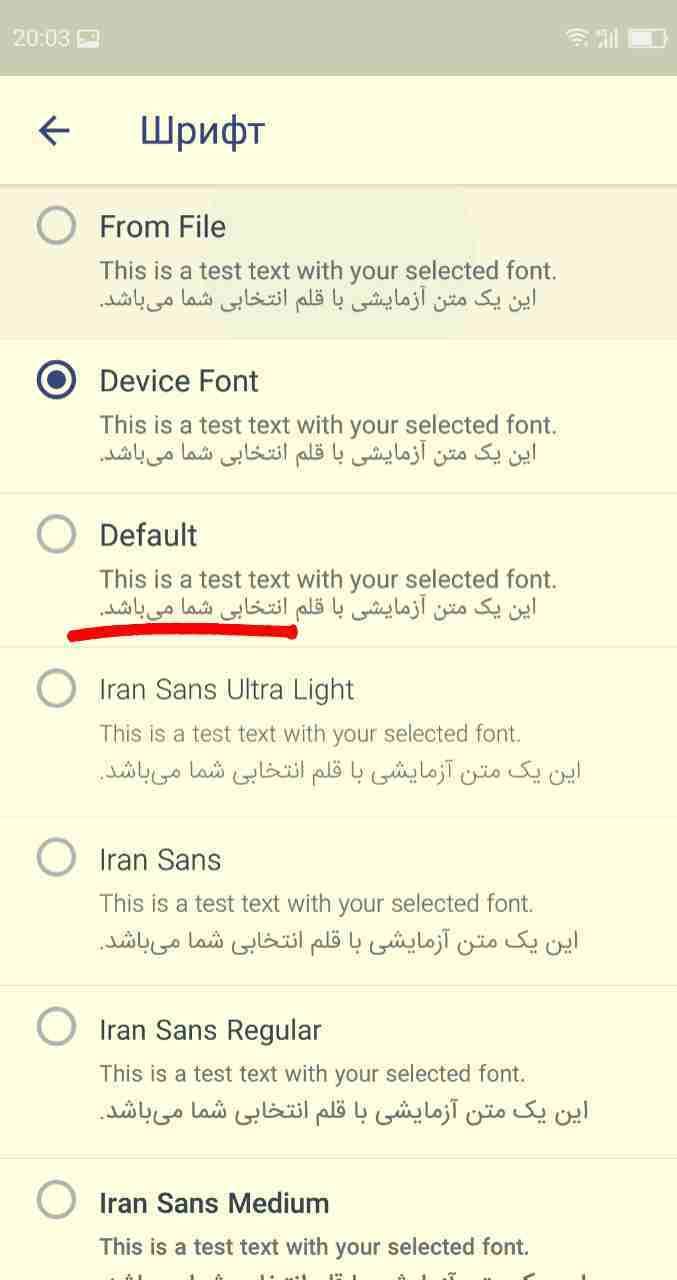The image size is (677, 1280).
Task: Select the Iran Sans Ultra Light radio button
Action: 56,688
